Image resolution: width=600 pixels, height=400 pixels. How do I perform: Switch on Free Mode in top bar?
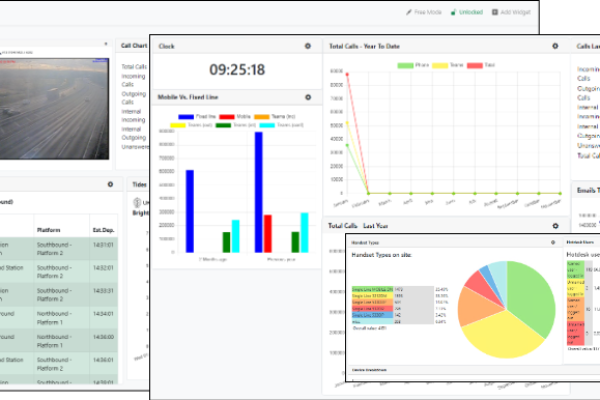tap(424, 12)
